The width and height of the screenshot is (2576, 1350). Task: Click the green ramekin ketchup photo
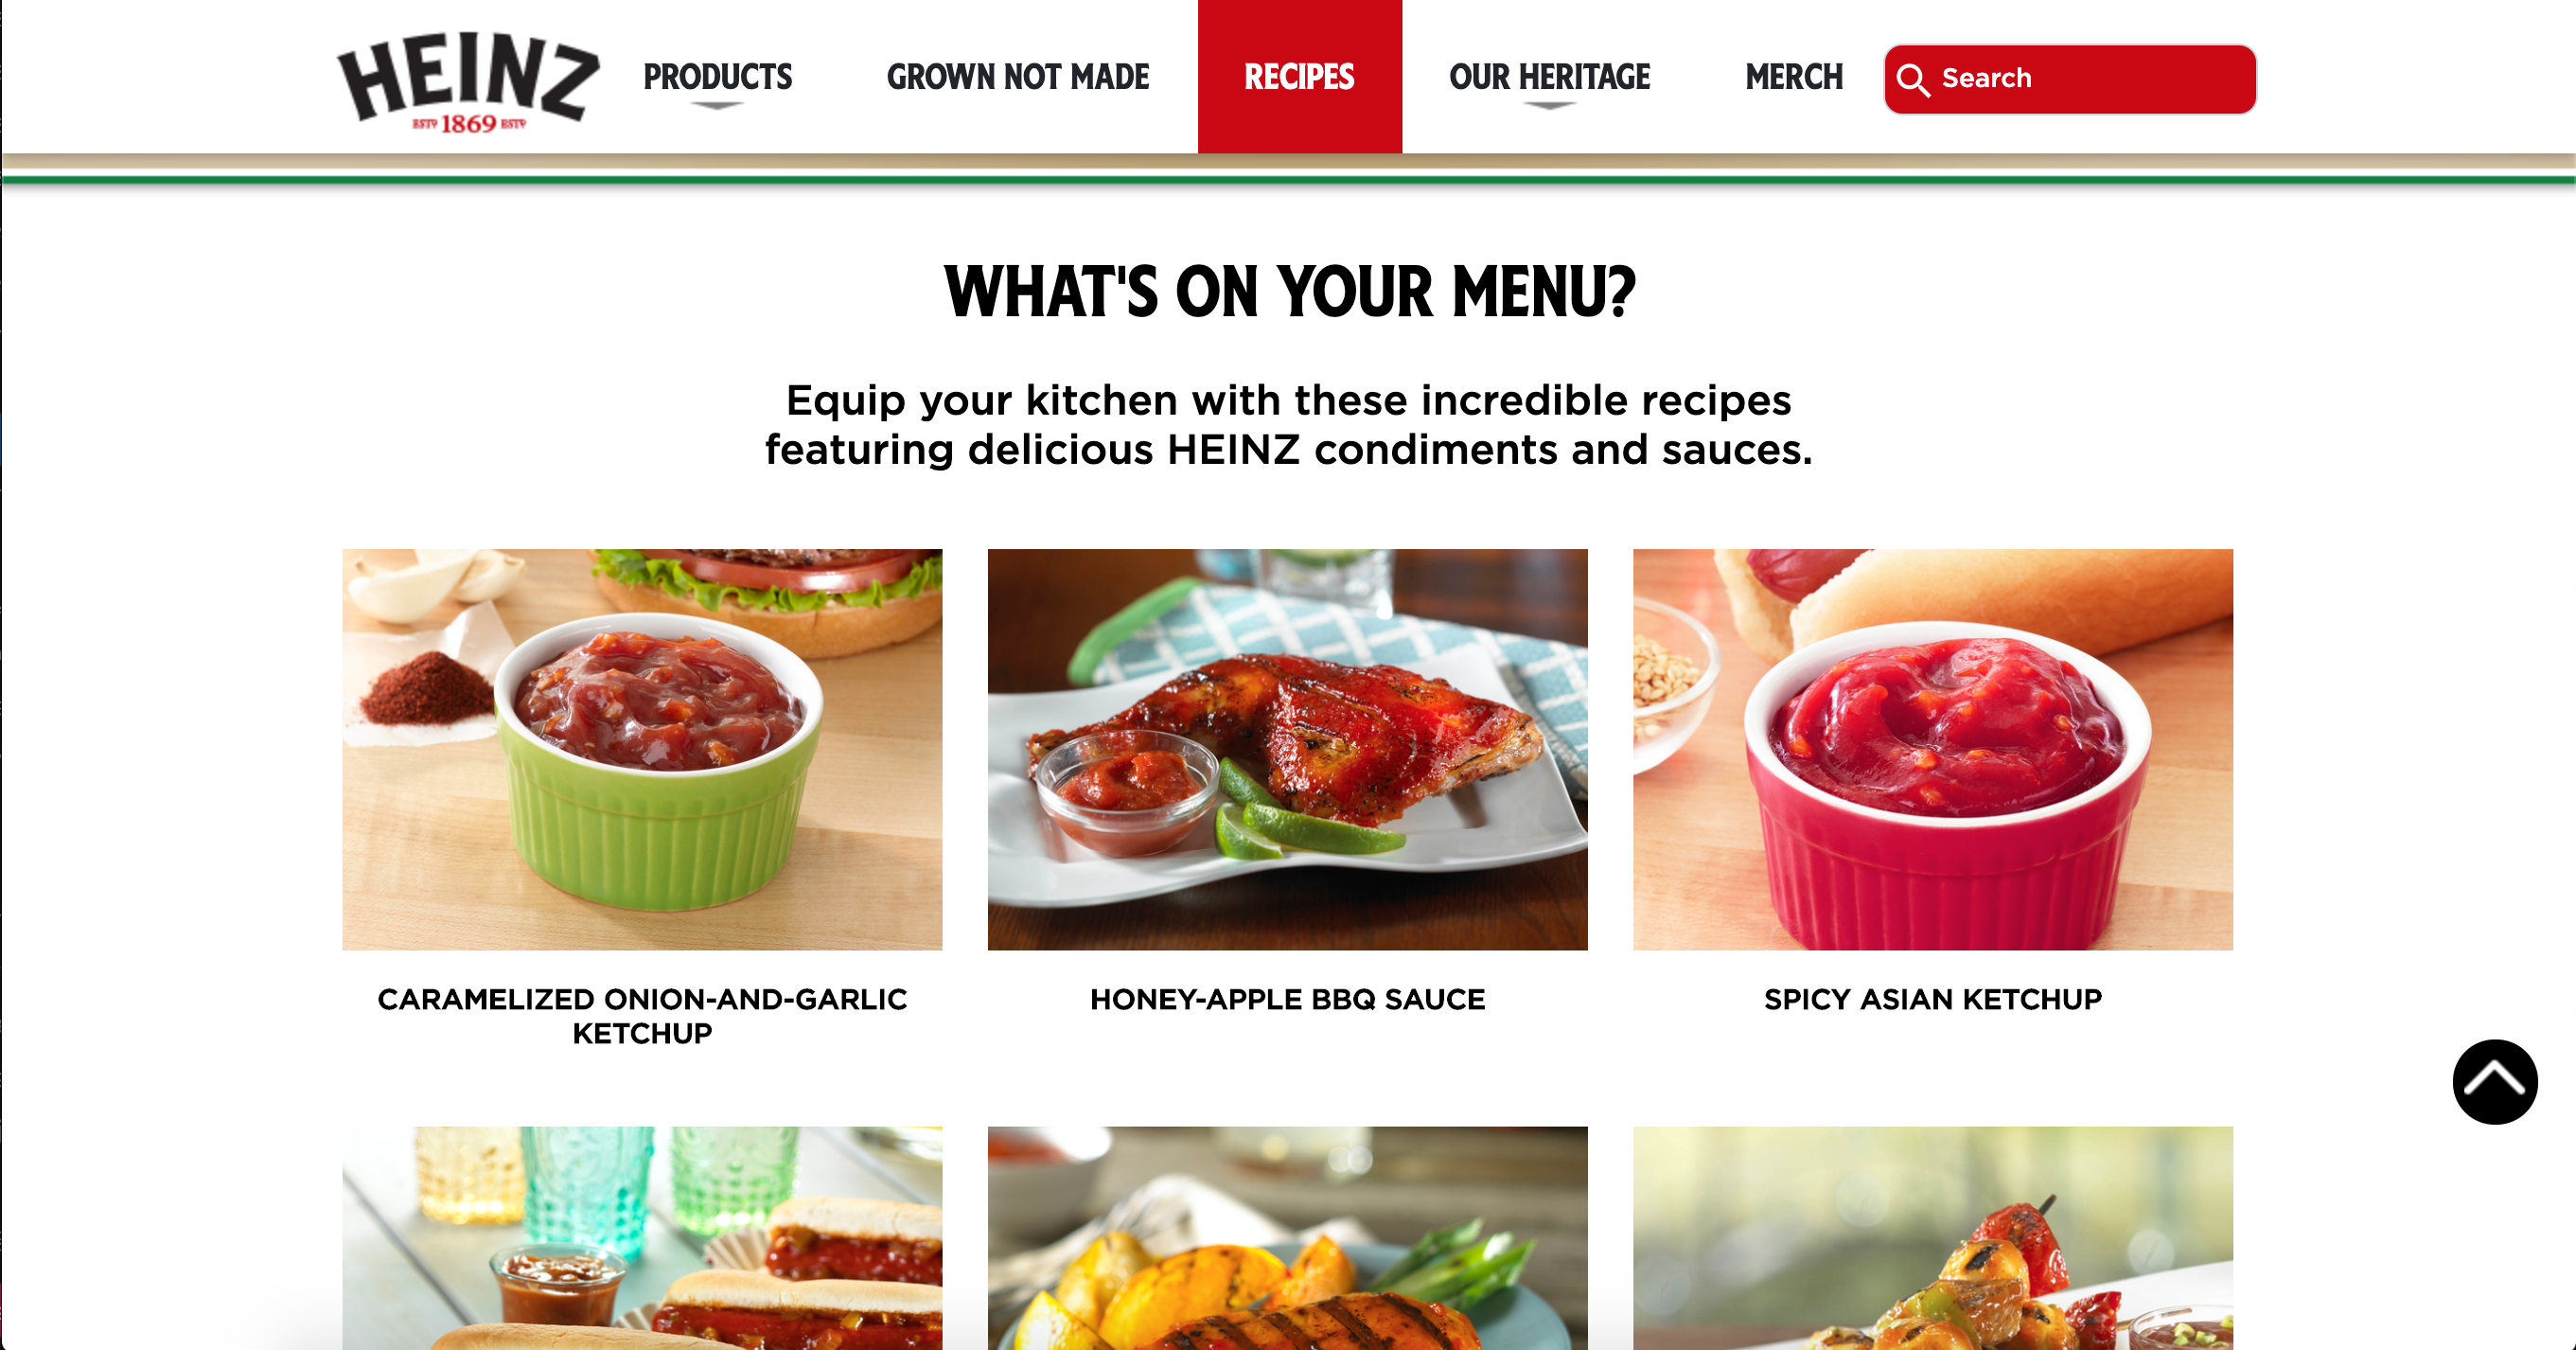point(642,749)
